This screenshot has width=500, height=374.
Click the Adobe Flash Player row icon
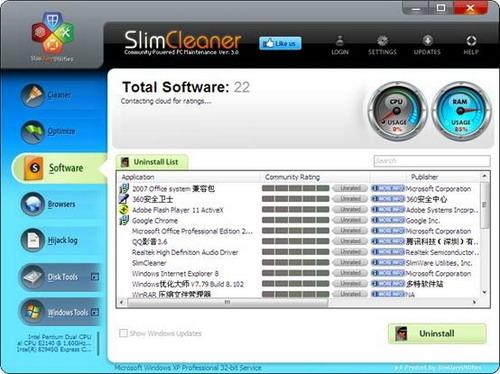pyautogui.click(x=124, y=210)
